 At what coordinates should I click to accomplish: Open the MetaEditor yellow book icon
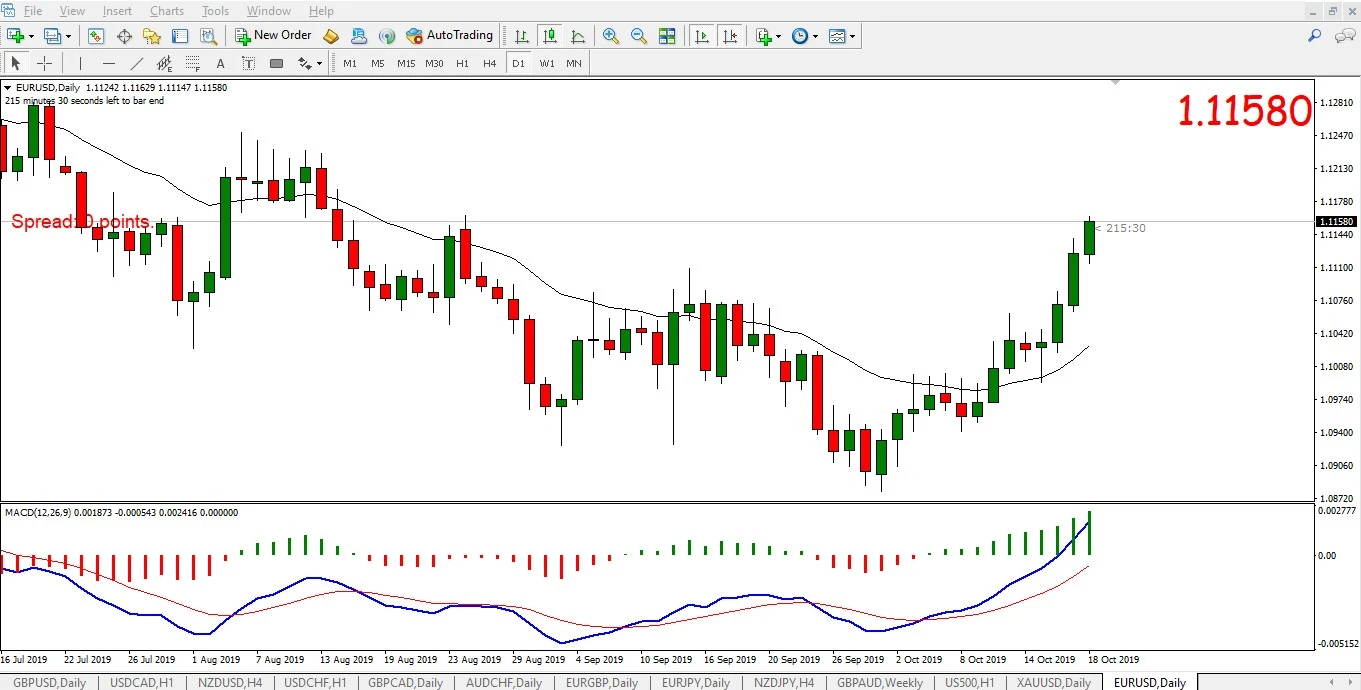tap(331, 36)
